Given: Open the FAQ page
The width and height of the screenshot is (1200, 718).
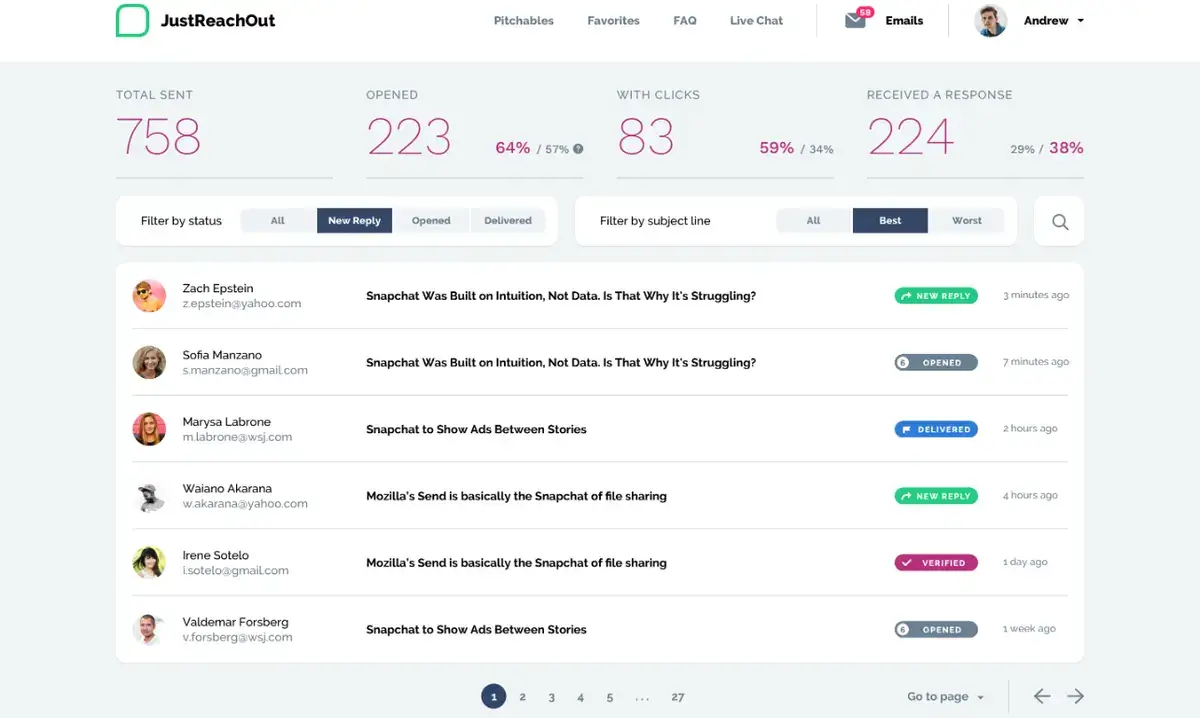Looking at the screenshot, I should click(x=684, y=20).
